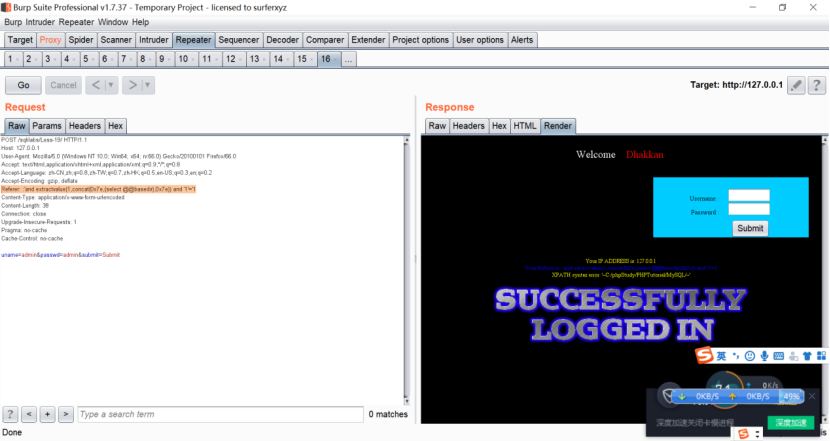Open Repeater help question mark icon
This screenshot has height=441, width=830.
(x=816, y=85)
